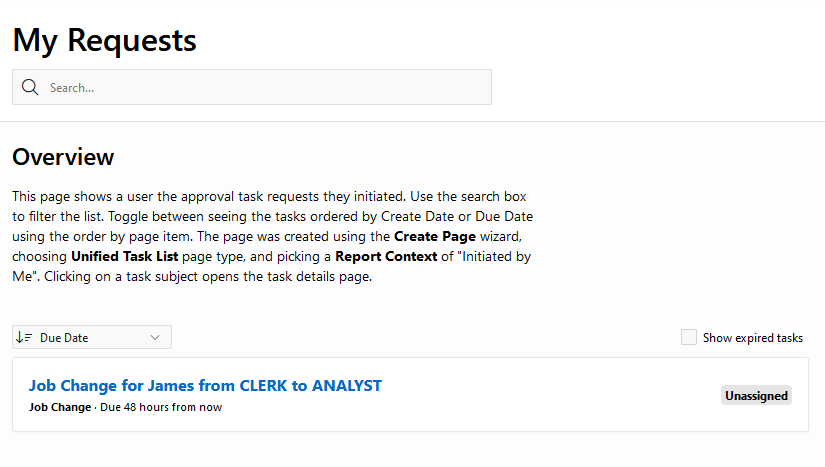Image resolution: width=825 pixels, height=467 pixels.
Task: Click the Search... placeholder text
Action: [x=72, y=88]
